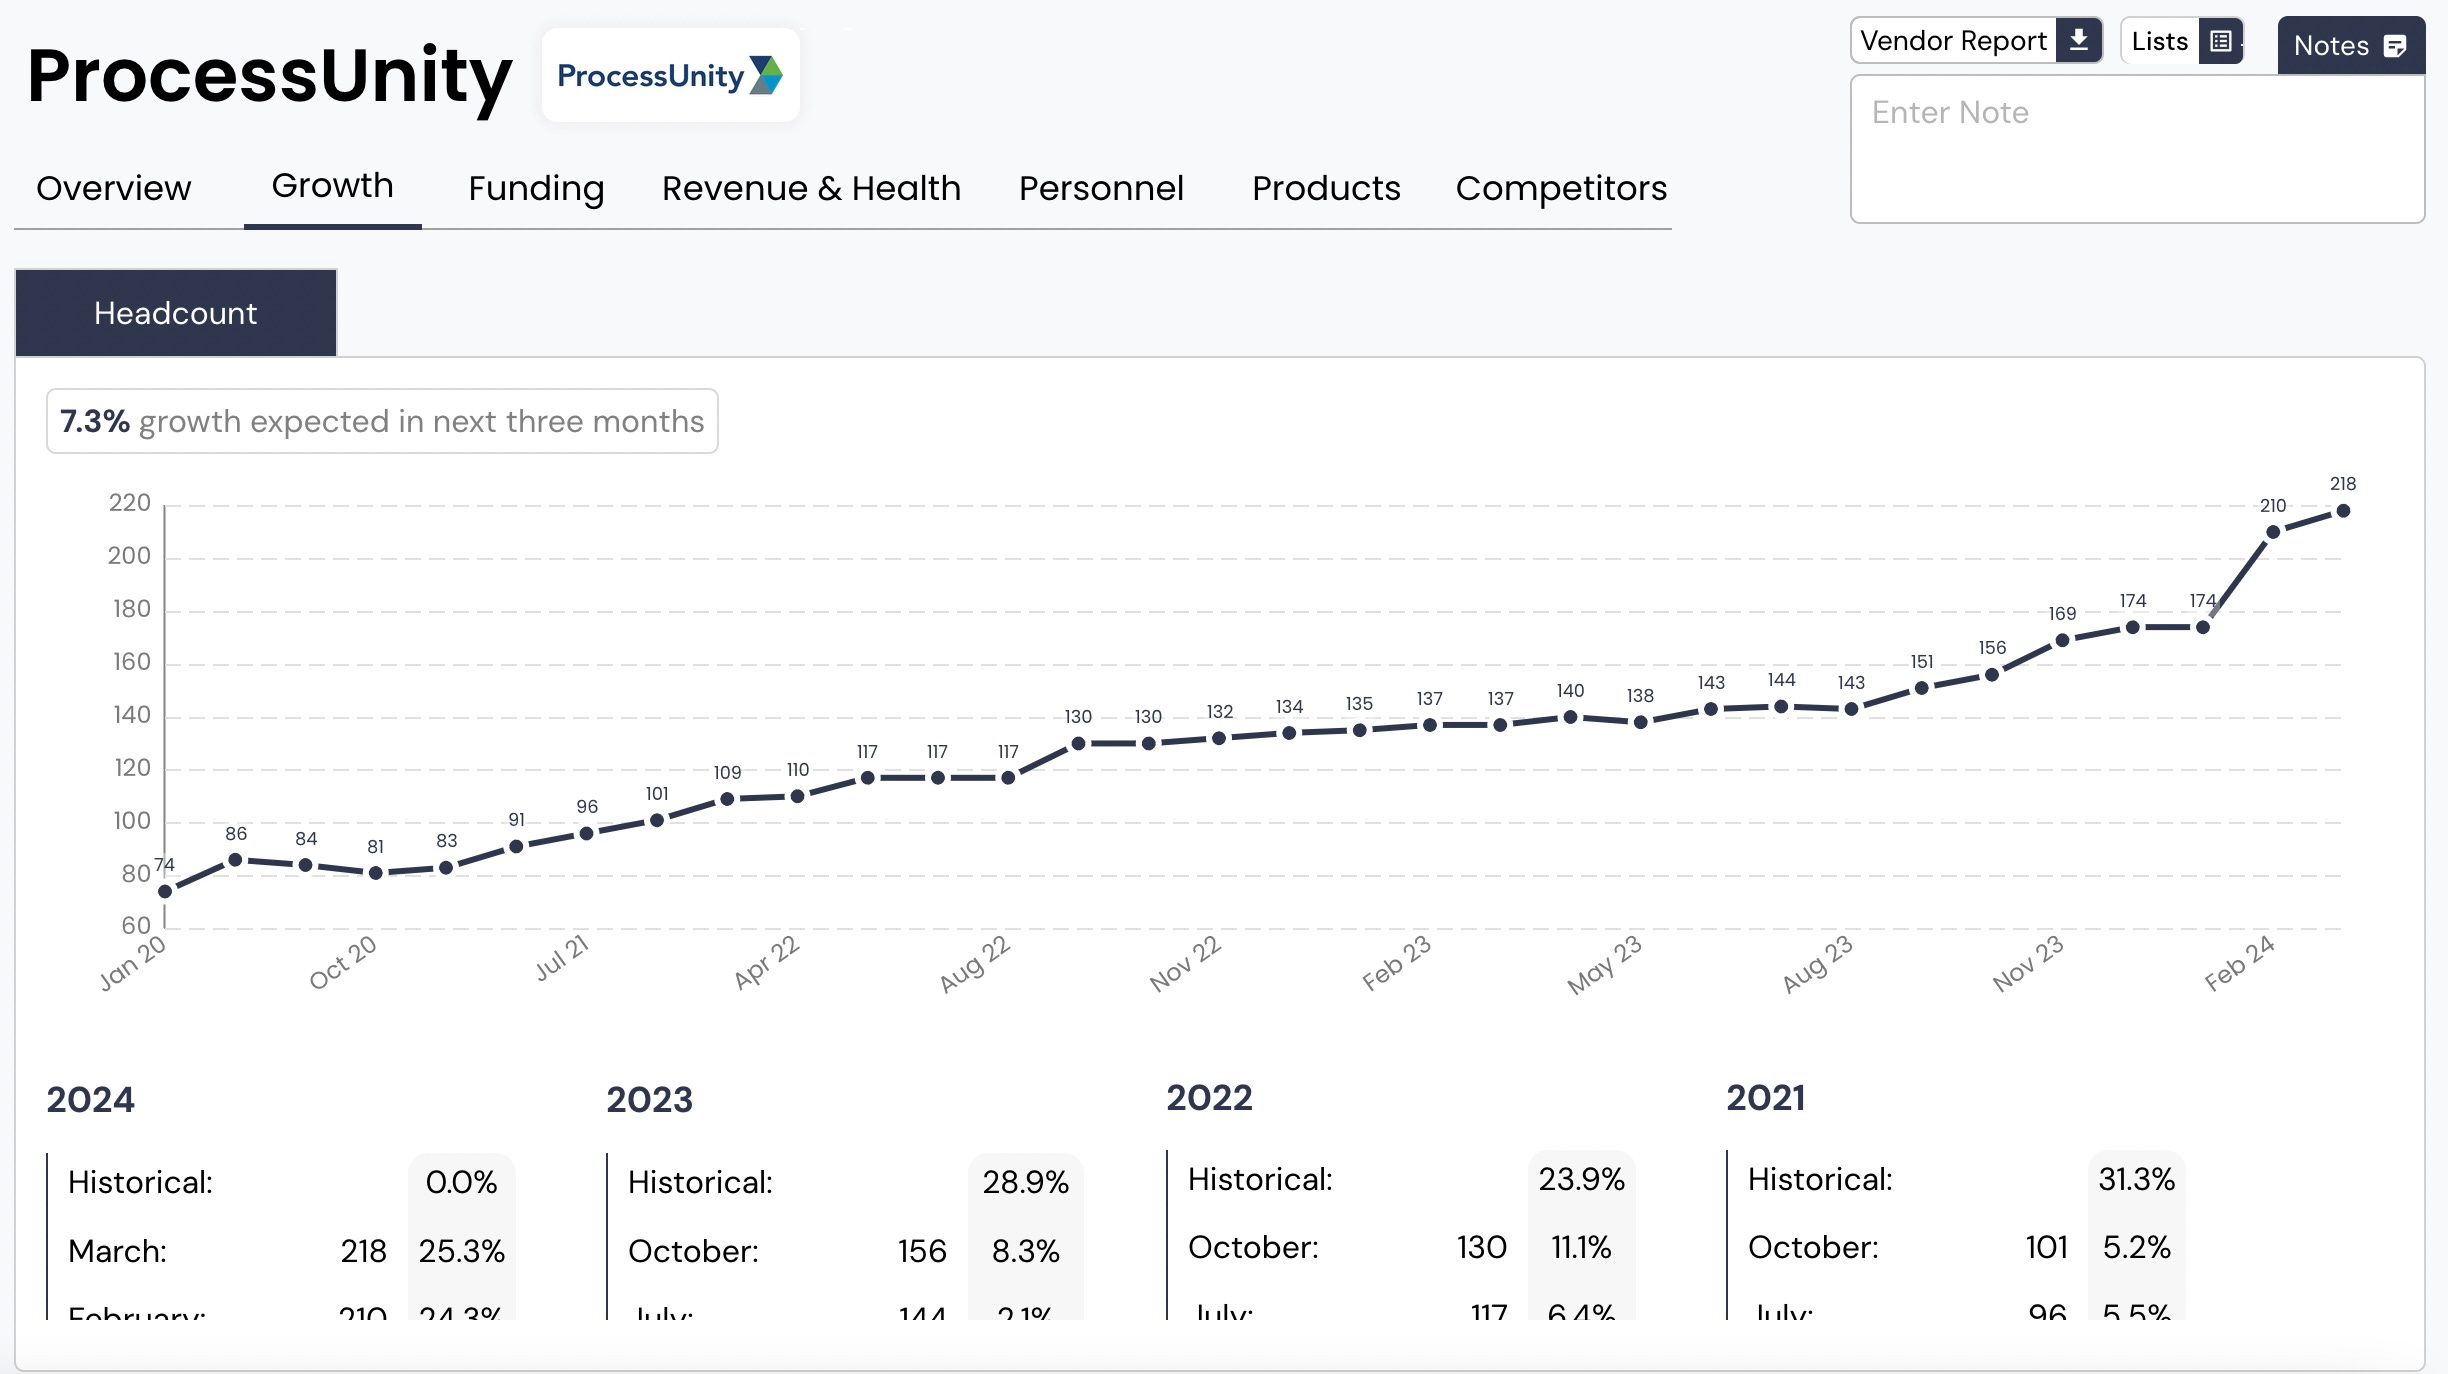This screenshot has height=1374, width=2448.
Task: Click the 2021 Historical 31.3% value
Action: coord(2136,1179)
